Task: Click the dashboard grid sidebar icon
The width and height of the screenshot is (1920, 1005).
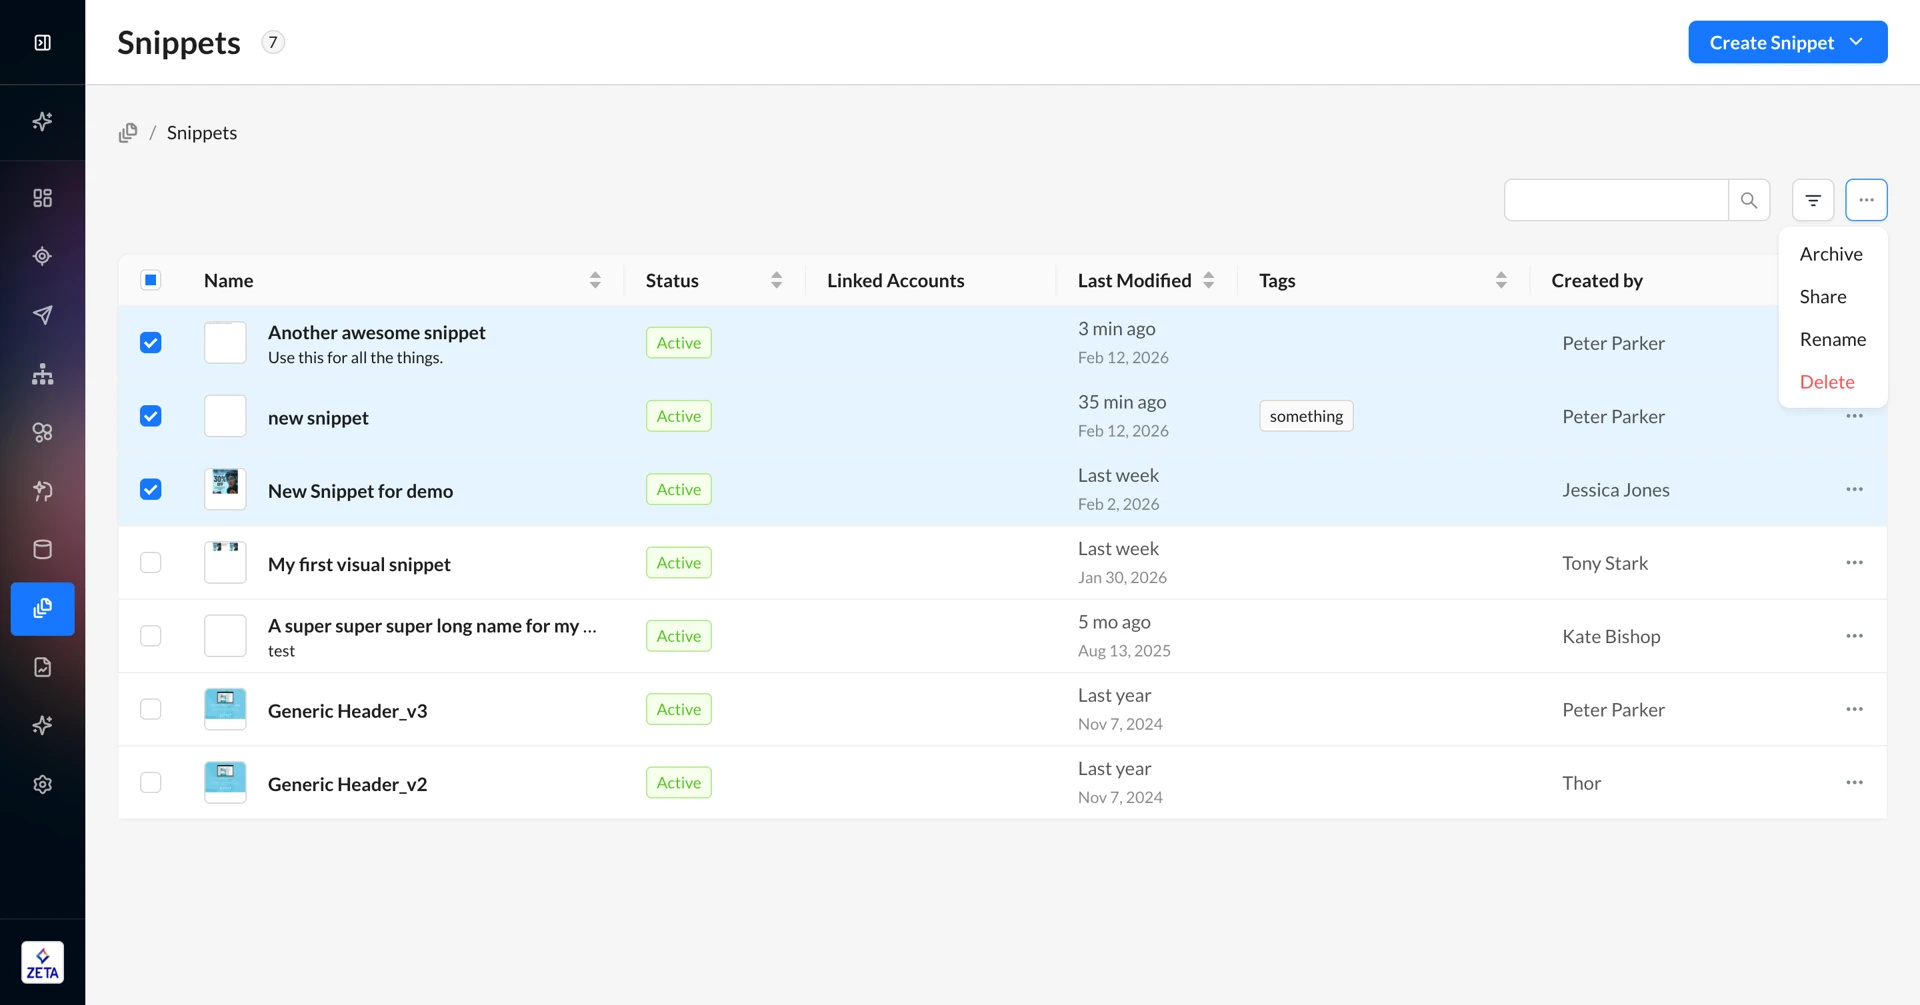Action: click(42, 198)
